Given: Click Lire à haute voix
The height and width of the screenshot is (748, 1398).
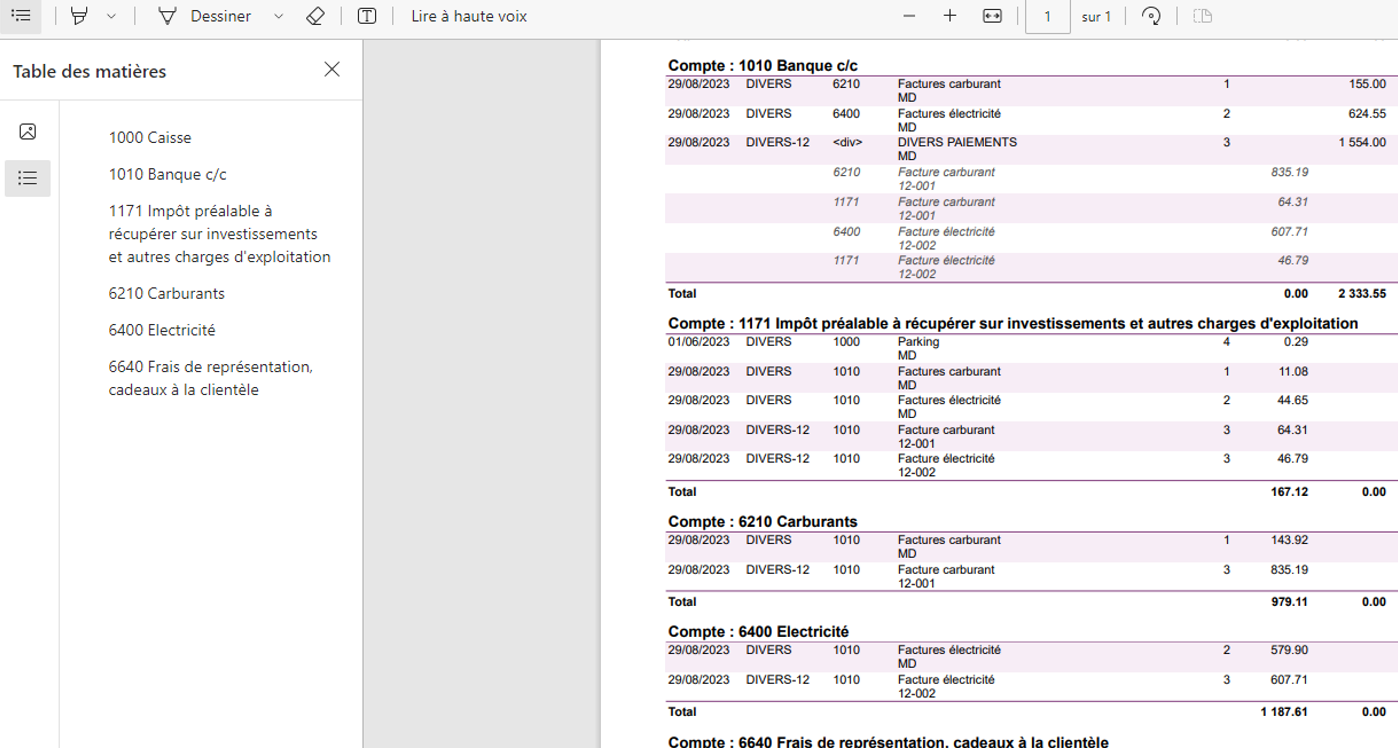Looking at the screenshot, I should [468, 16].
